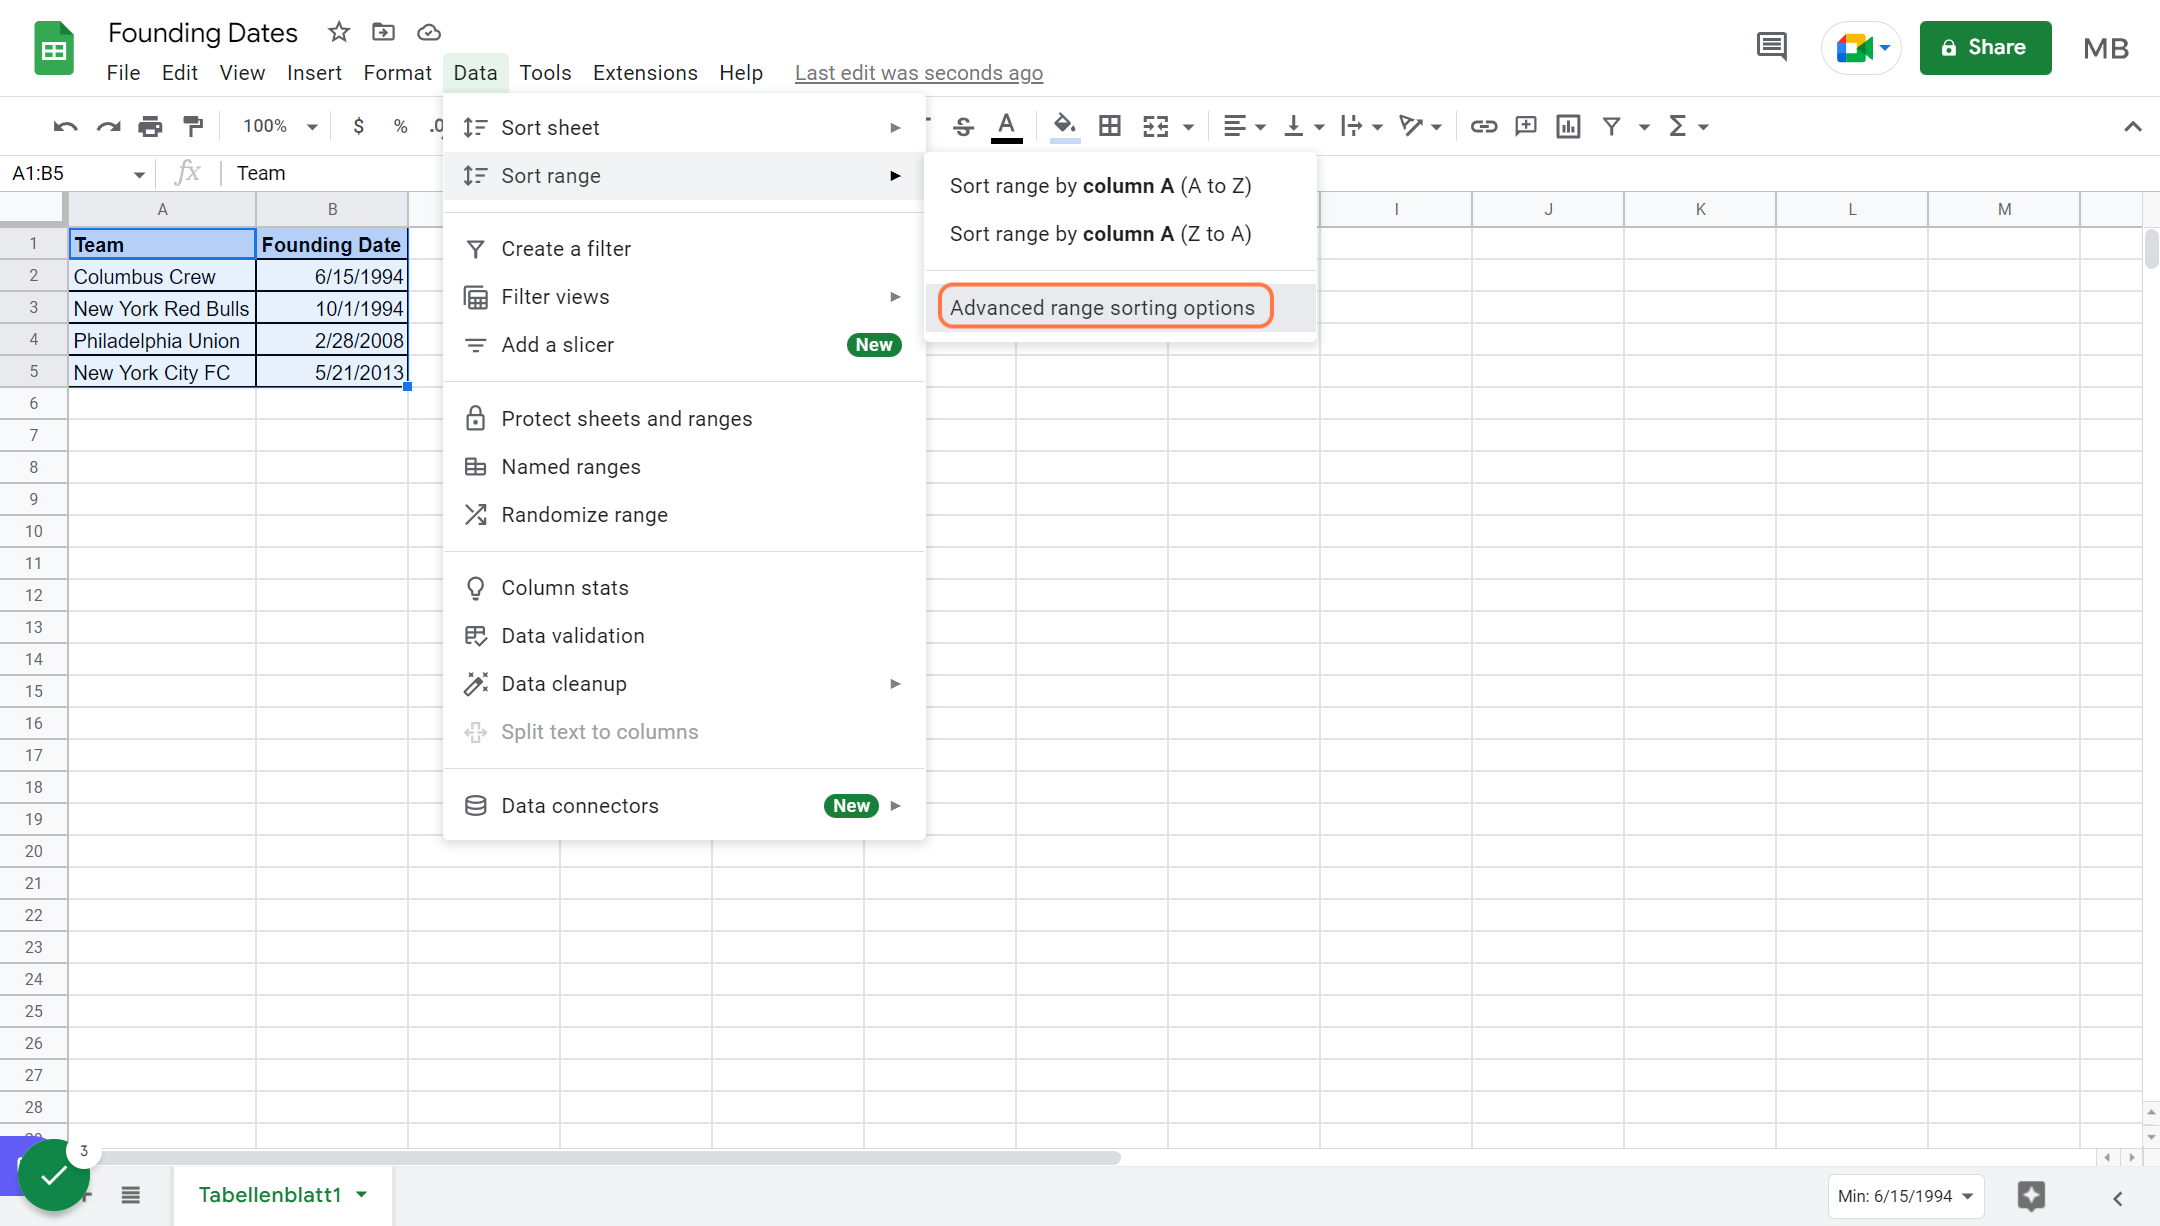The image size is (2160, 1226).
Task: Open Last edit was seconds ago link
Action: pyautogui.click(x=918, y=73)
